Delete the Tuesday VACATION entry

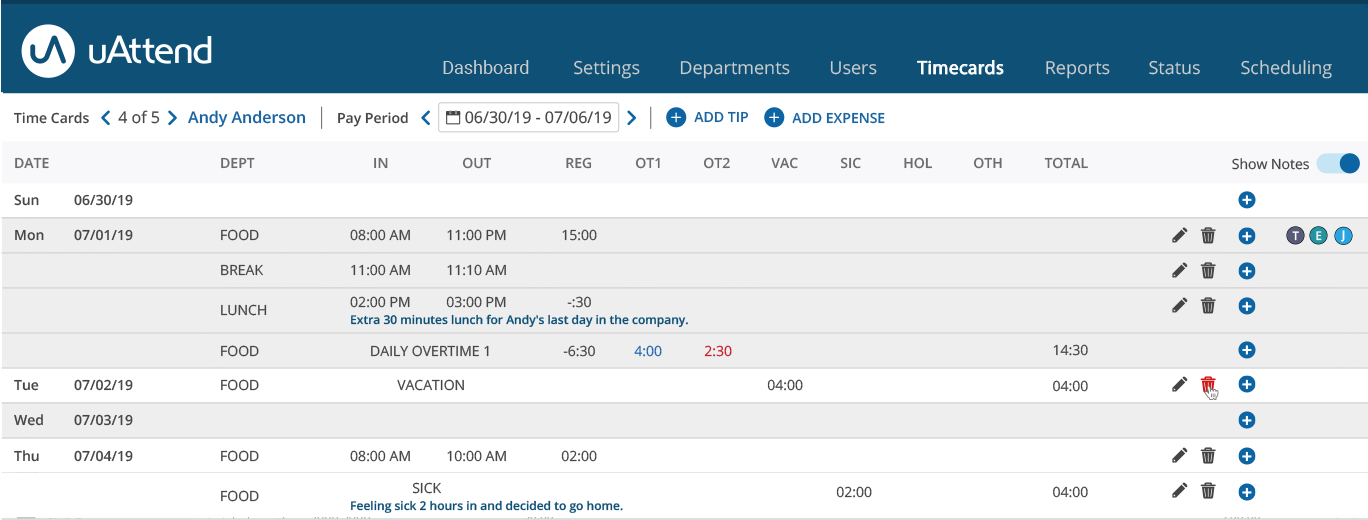(x=1208, y=385)
